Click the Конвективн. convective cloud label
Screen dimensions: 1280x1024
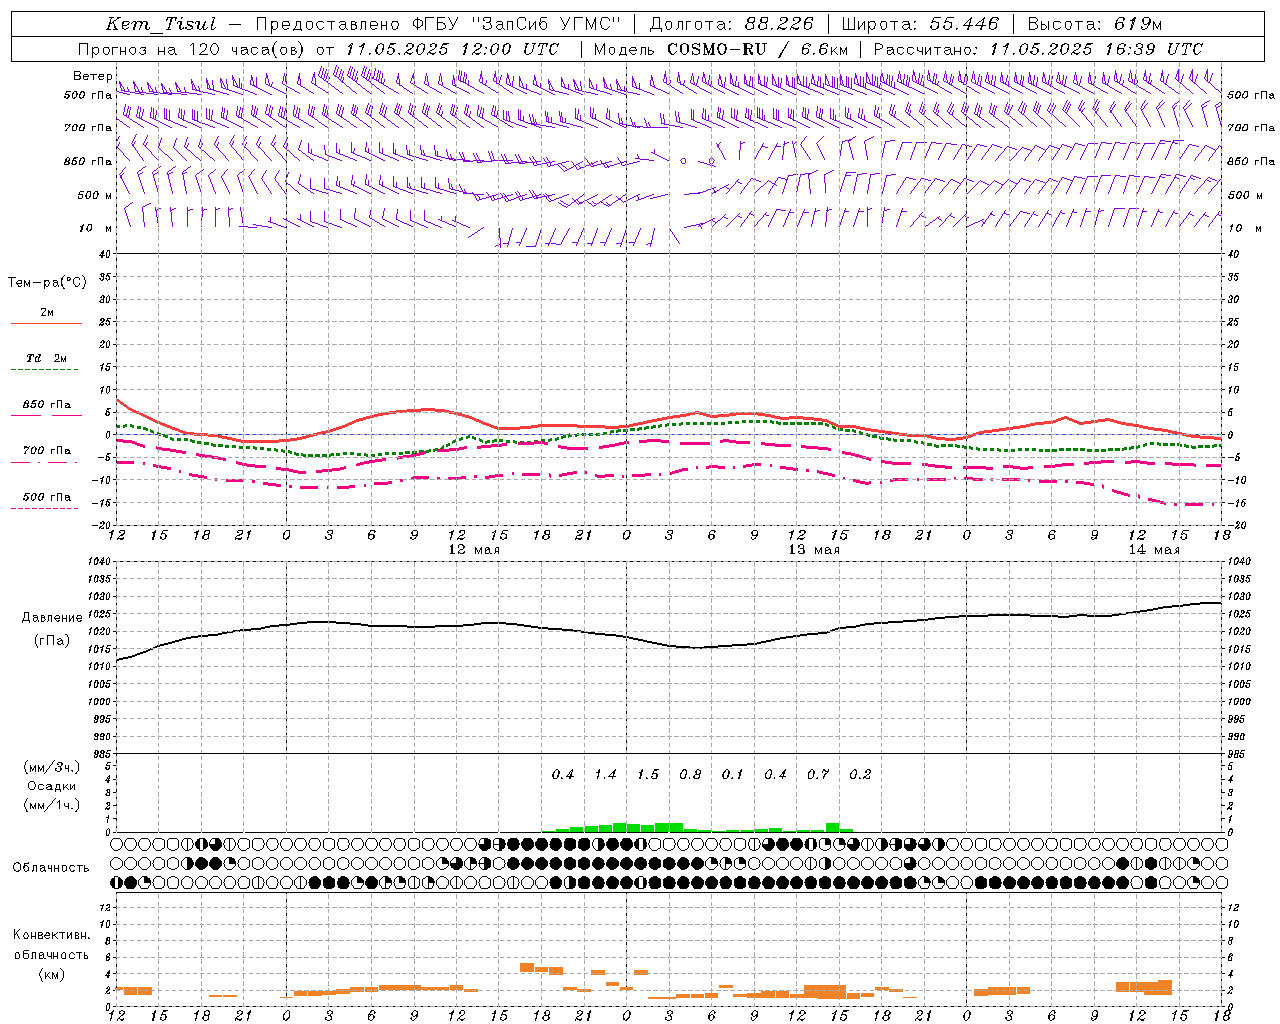click(x=51, y=935)
